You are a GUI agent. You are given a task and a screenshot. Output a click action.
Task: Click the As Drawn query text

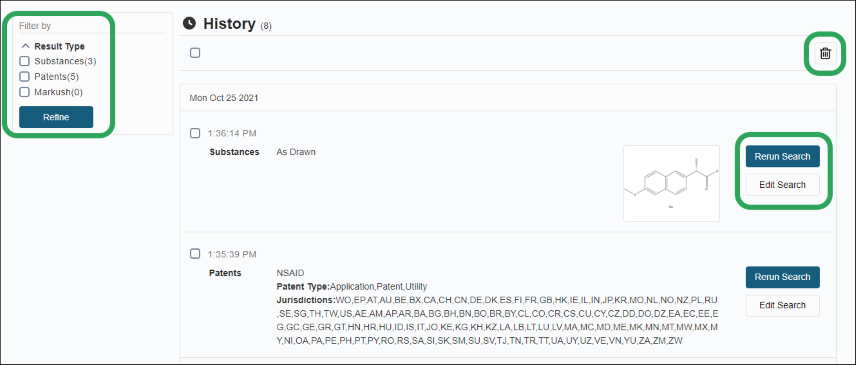[x=296, y=152]
